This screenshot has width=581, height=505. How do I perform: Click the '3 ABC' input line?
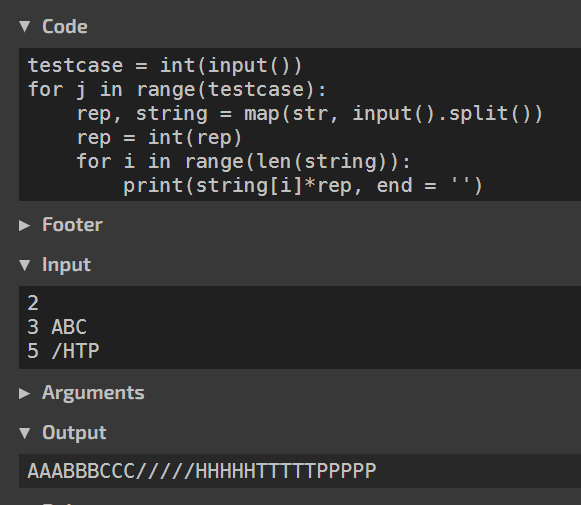(x=57, y=327)
